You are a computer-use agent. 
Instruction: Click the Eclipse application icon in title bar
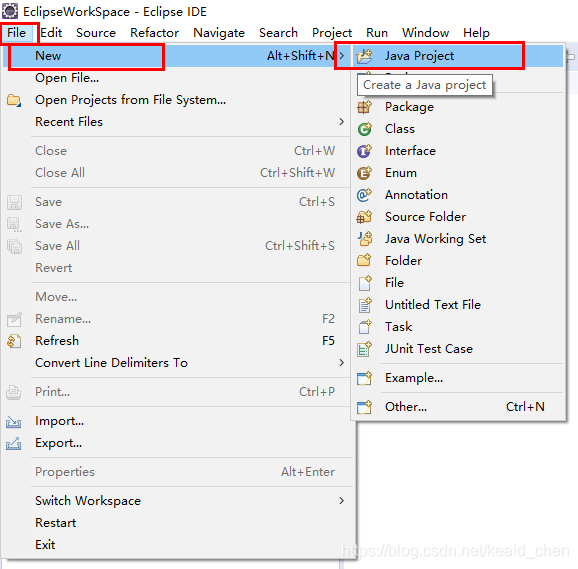pyautogui.click(x=10, y=11)
